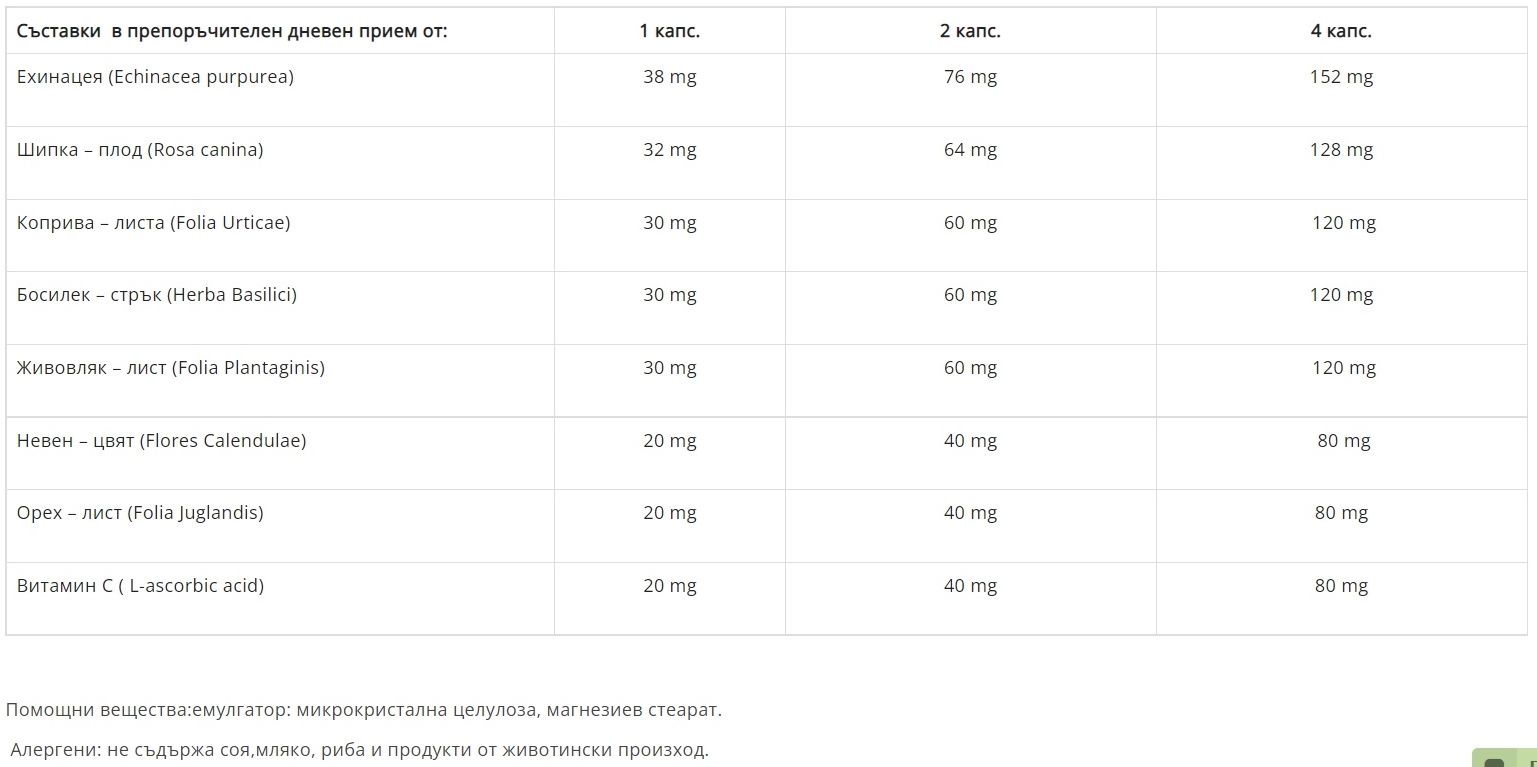
Task: Click the table header "Съставки в препоръчителен дневен прием"
Action: coord(232,31)
